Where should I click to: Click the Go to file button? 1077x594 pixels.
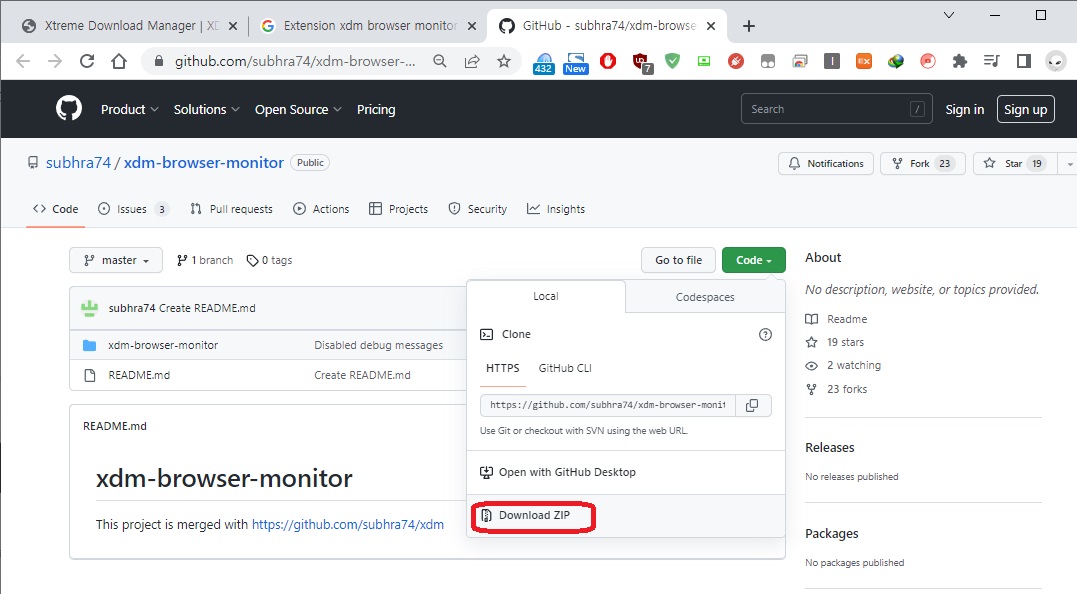click(679, 260)
